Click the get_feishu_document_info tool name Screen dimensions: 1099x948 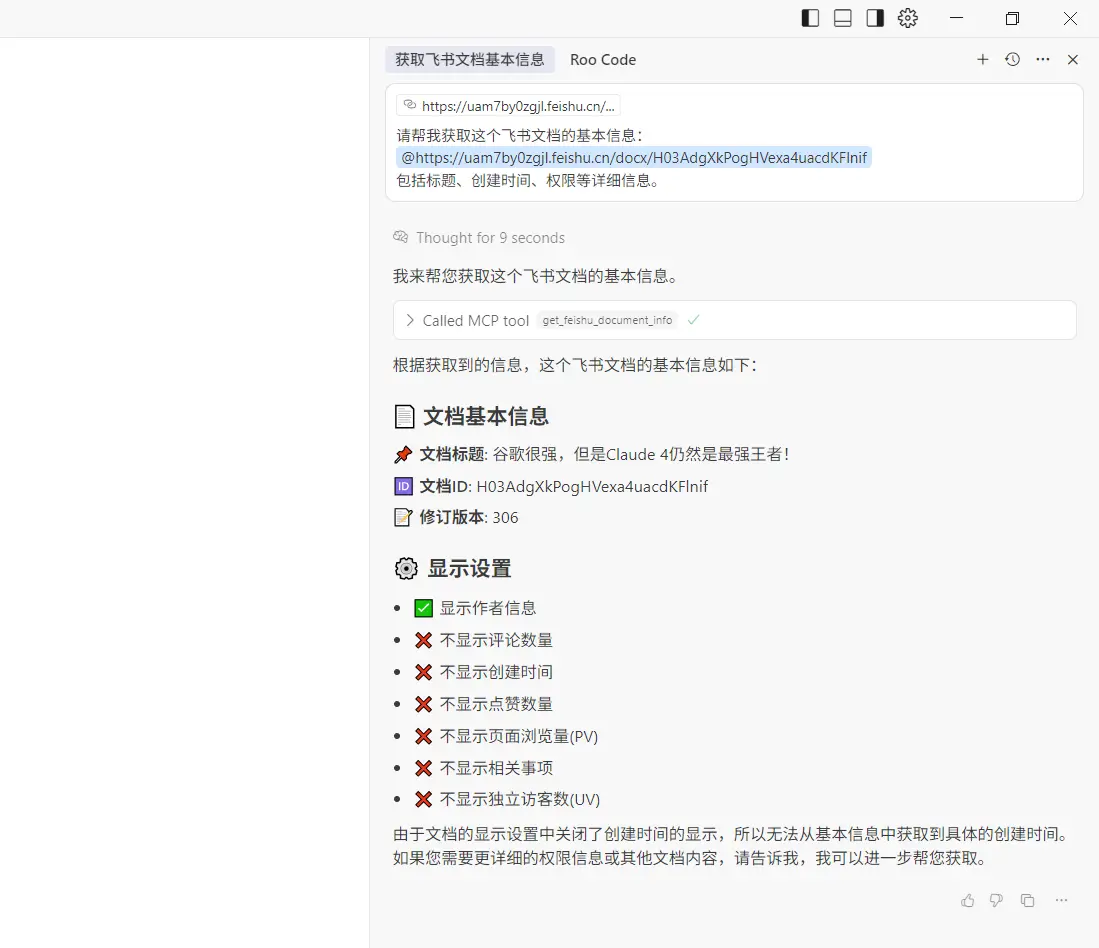[607, 320]
